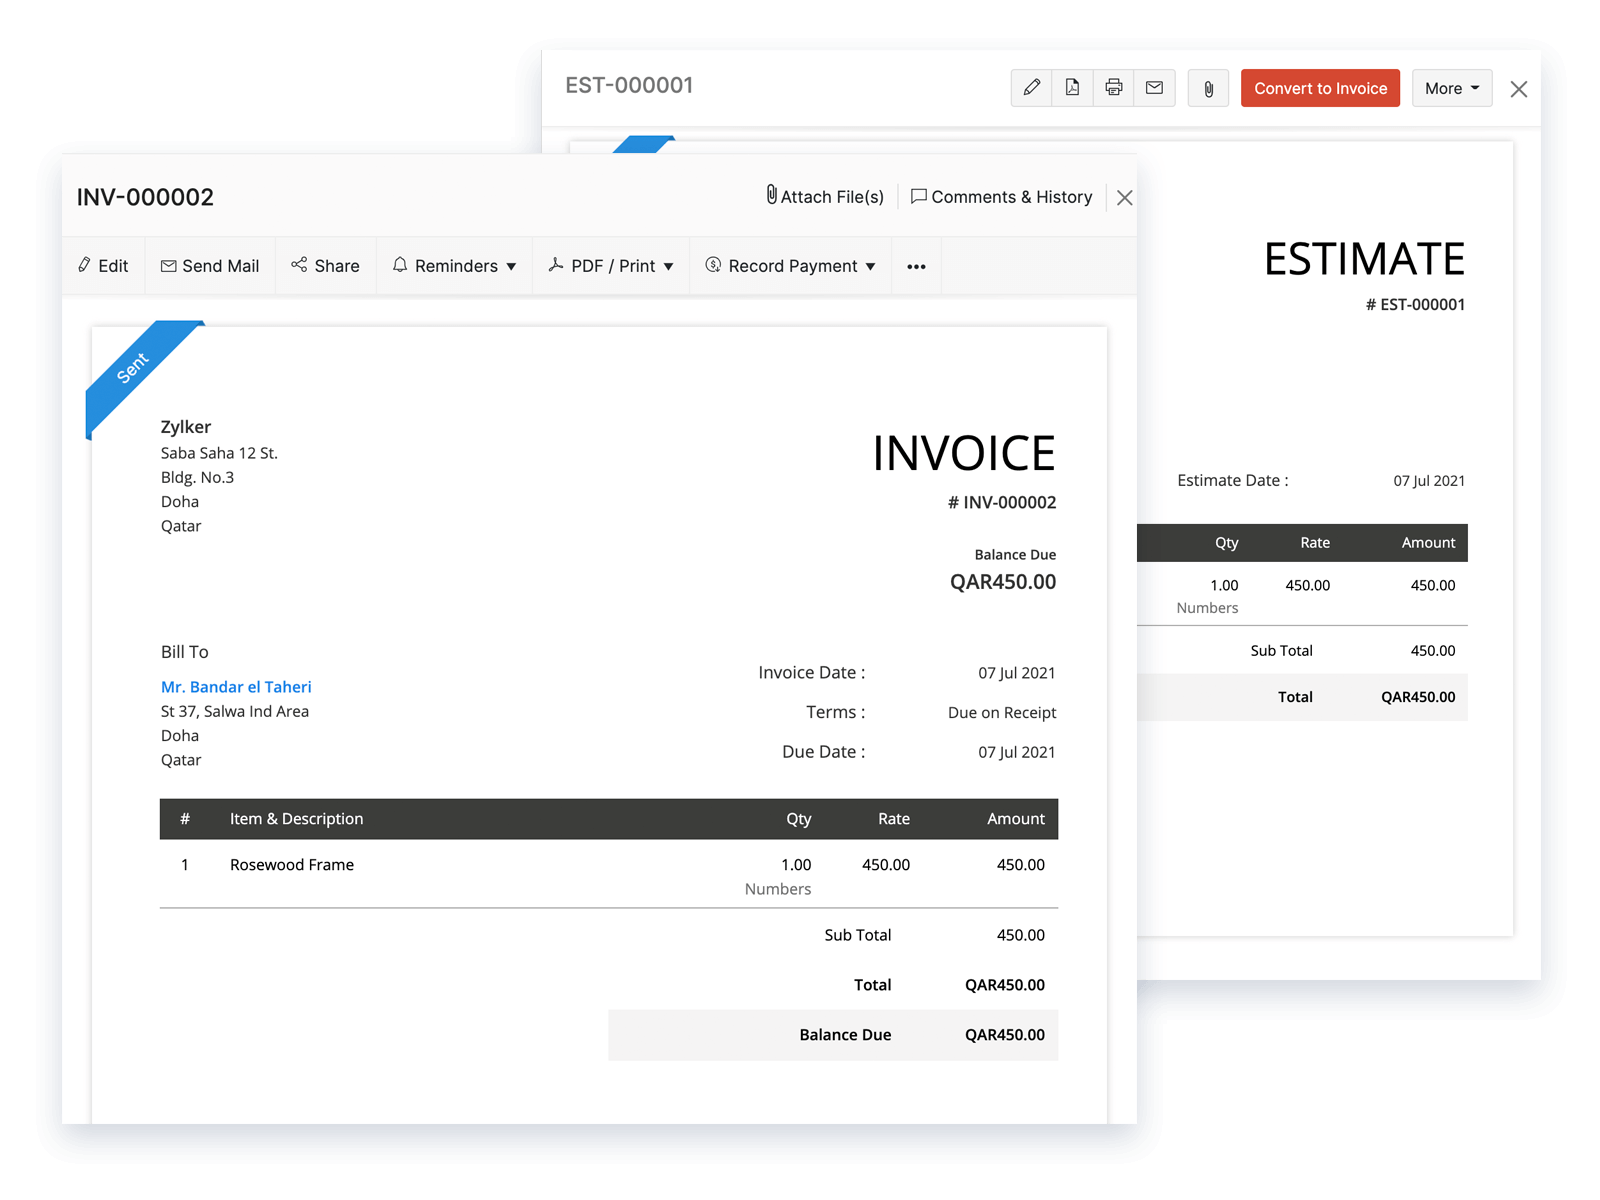
Task: Open the Comments & History panel
Action: 1001,196
